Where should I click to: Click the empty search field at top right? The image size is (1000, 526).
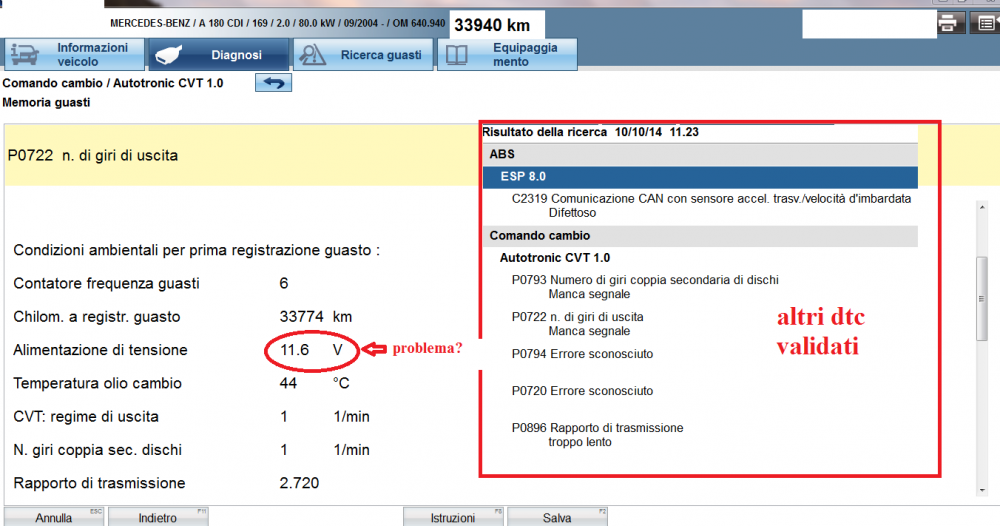[869, 24]
